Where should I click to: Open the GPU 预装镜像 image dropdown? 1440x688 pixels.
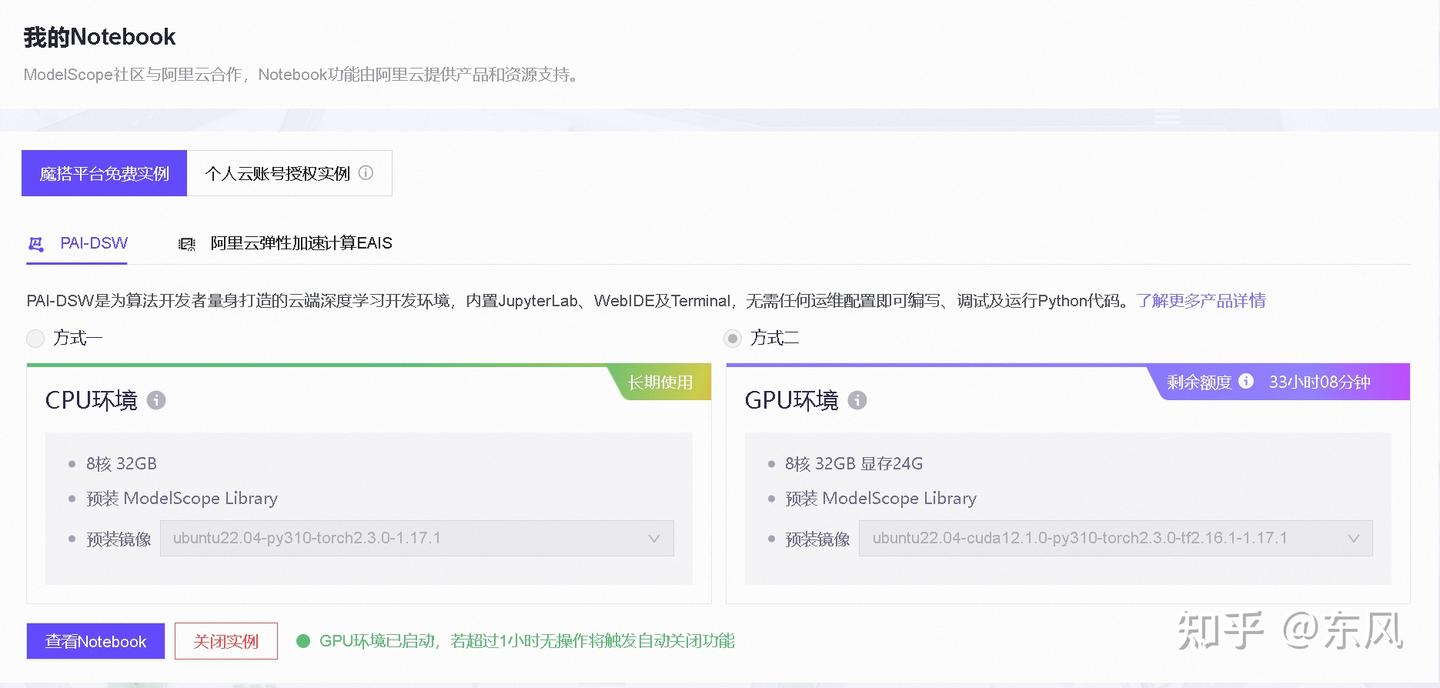tap(1356, 538)
